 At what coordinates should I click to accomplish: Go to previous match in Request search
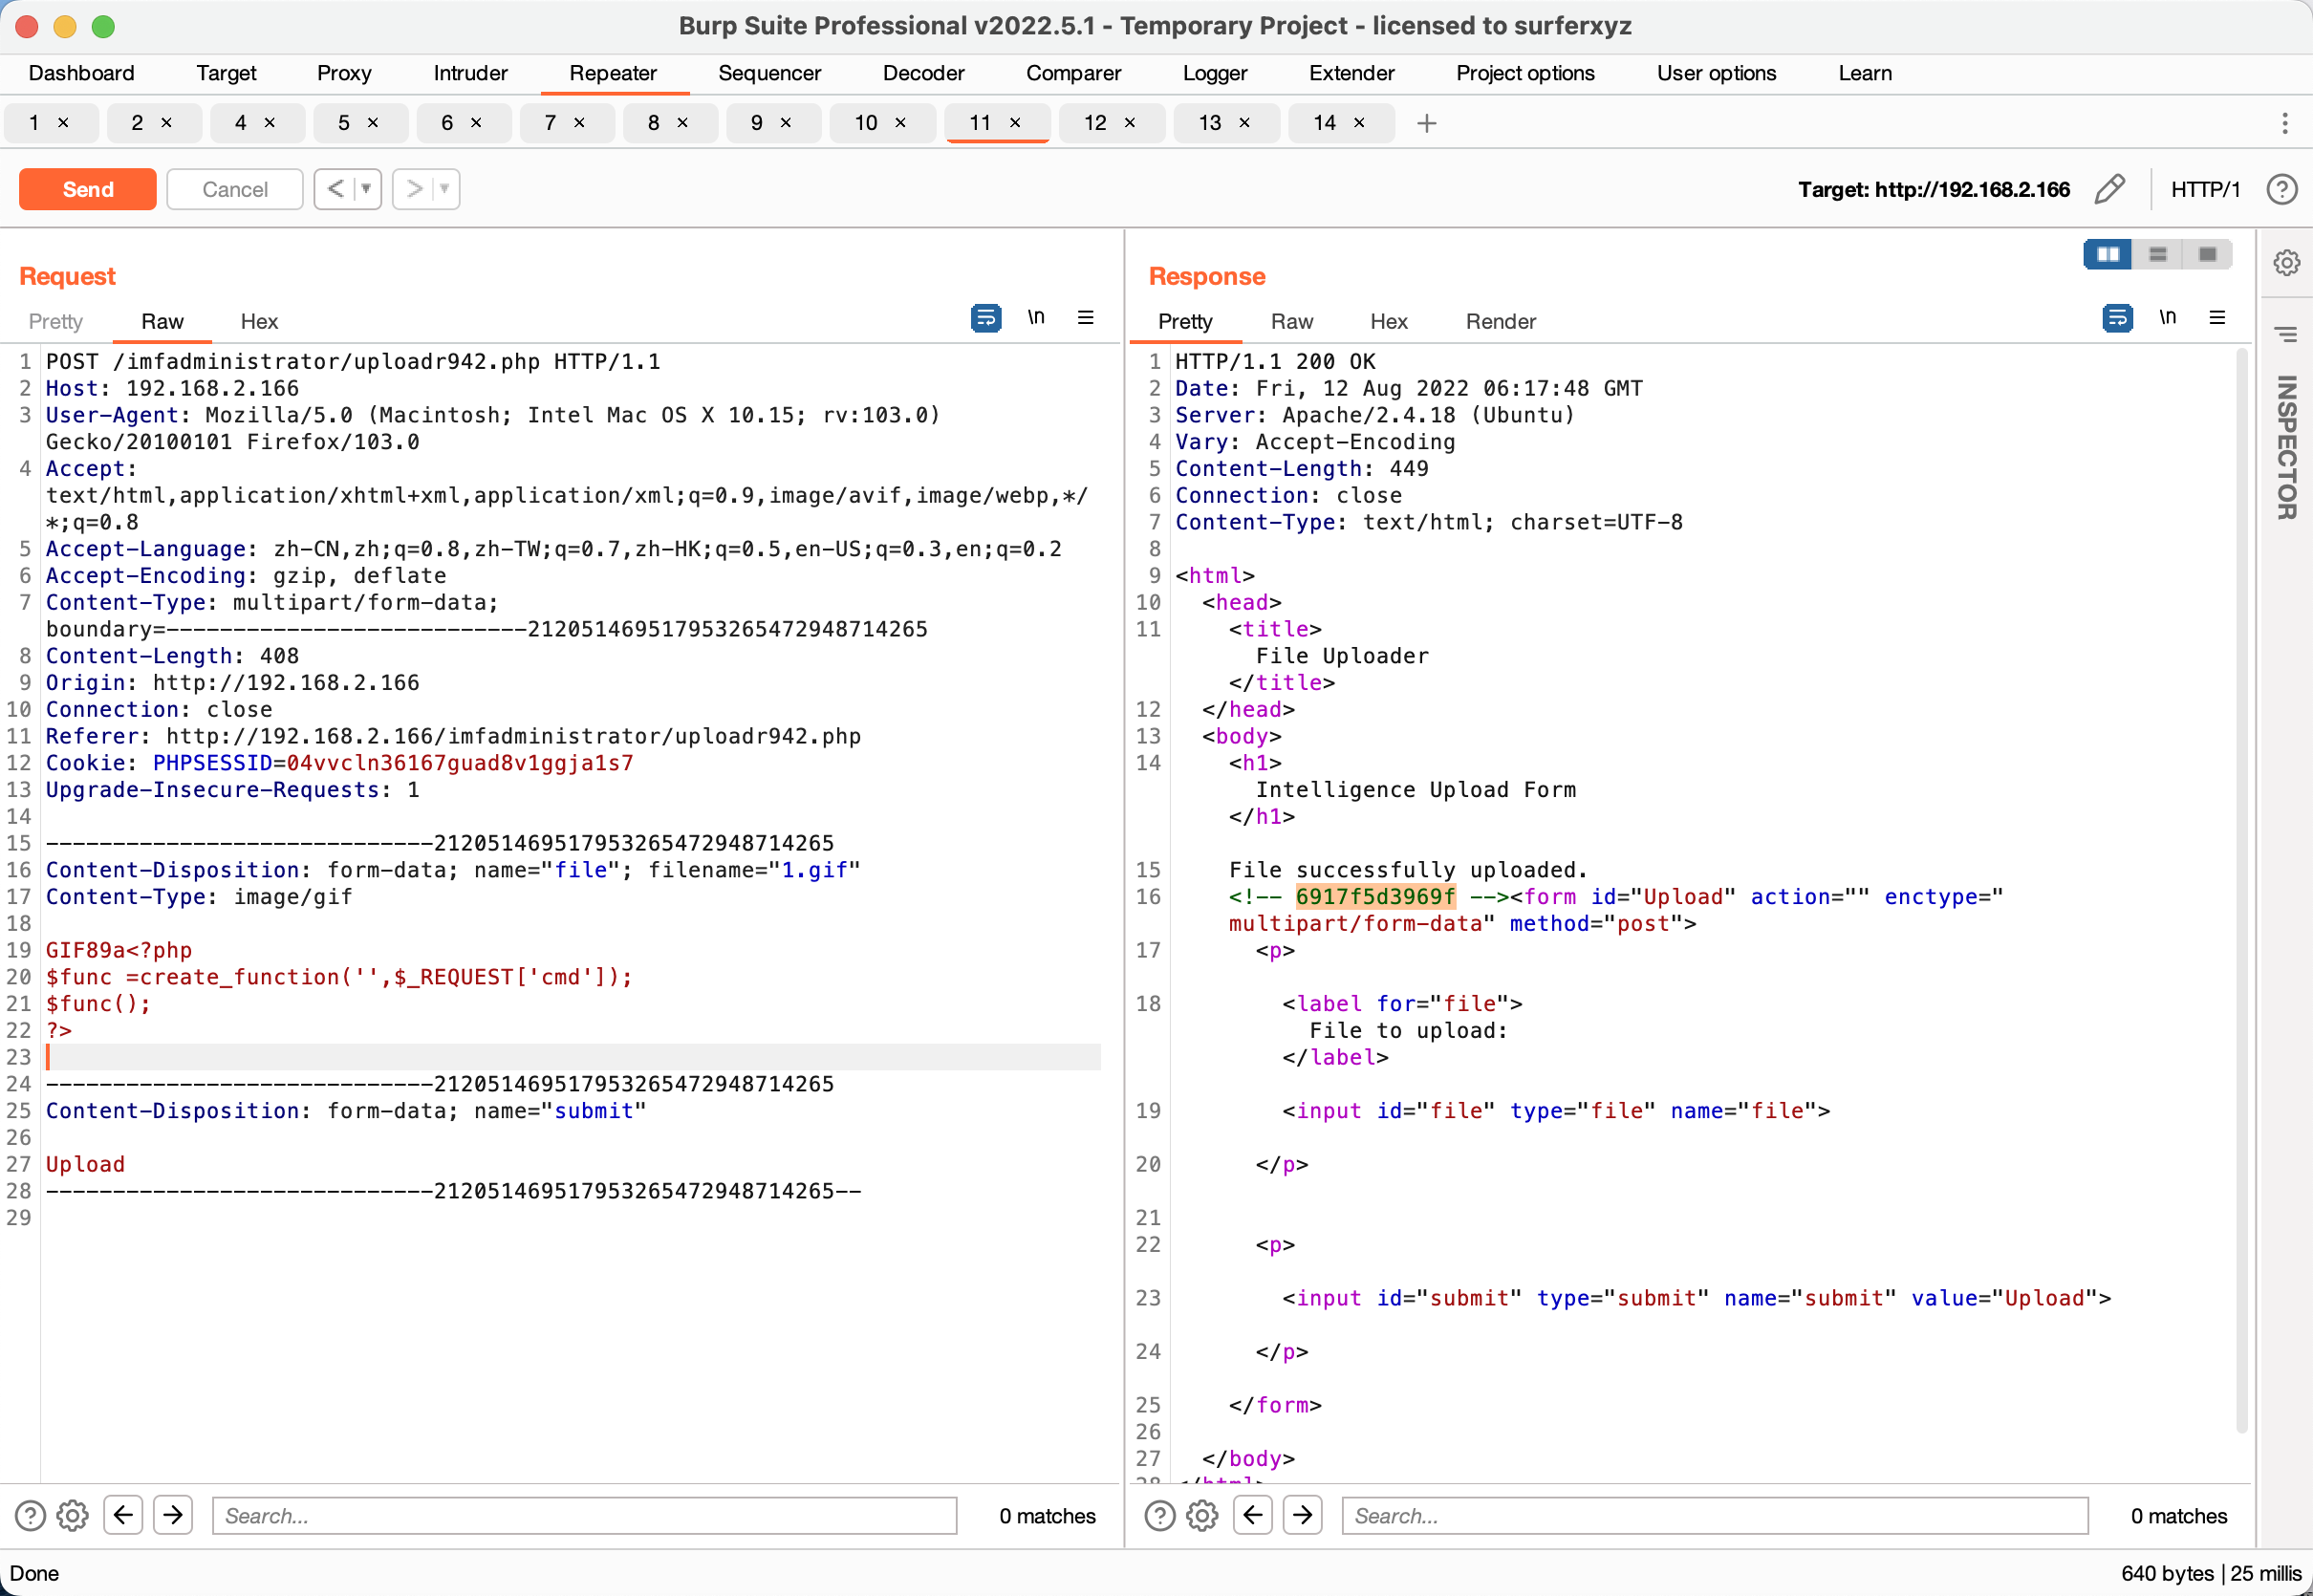(123, 1515)
